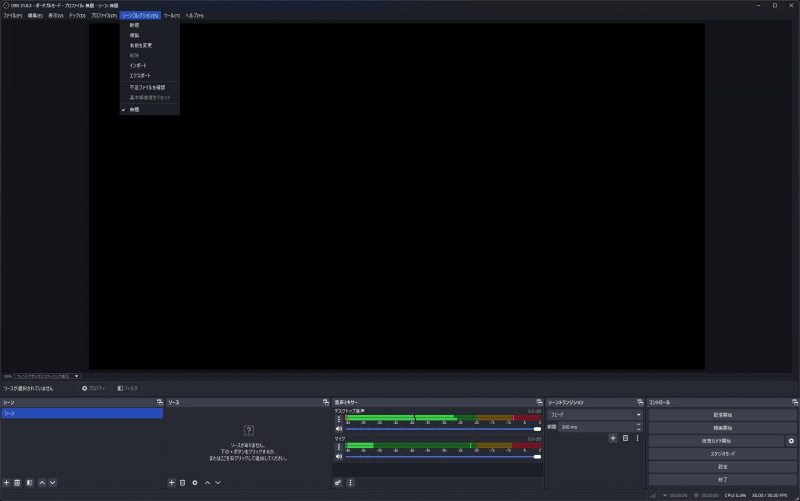Click the 300 ms duration field
Screen dimensions: 800x501
point(596,427)
